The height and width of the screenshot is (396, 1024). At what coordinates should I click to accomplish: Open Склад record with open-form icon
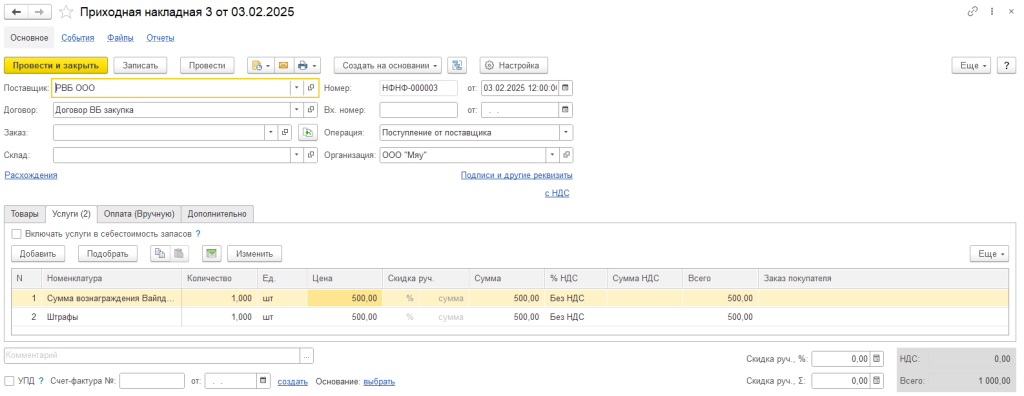pos(312,155)
